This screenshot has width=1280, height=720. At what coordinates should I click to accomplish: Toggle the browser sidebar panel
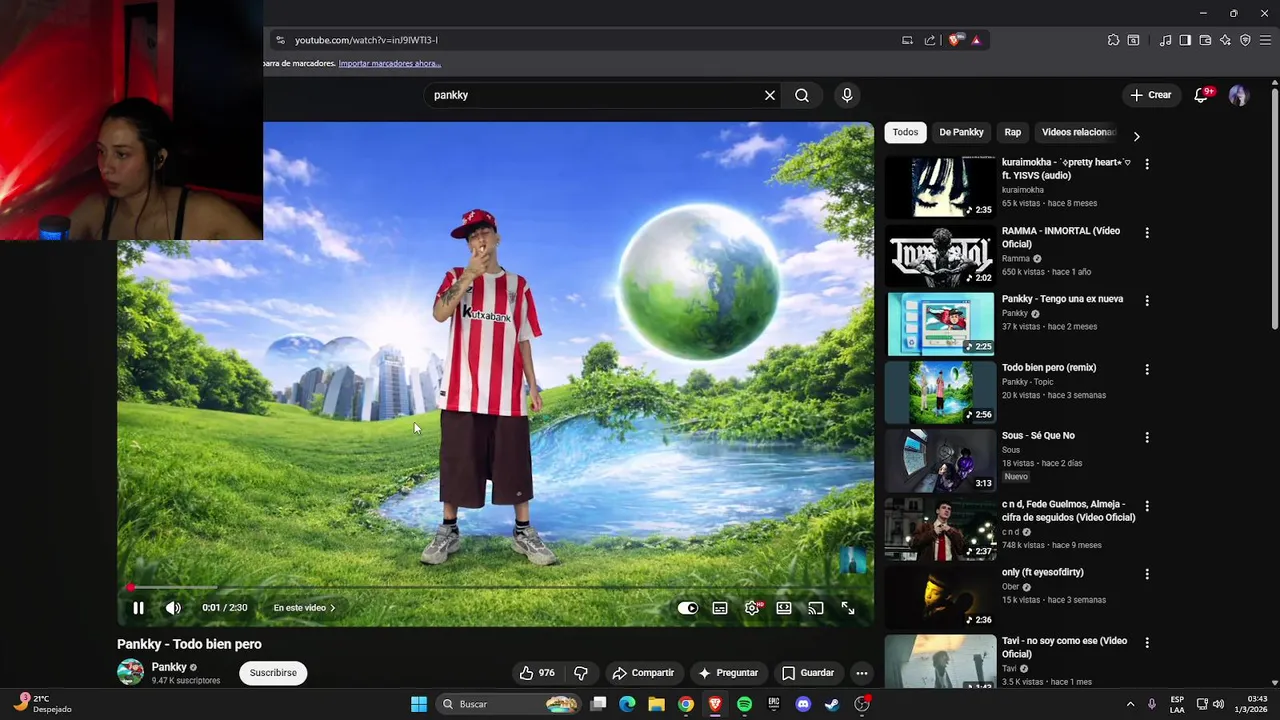(1185, 40)
